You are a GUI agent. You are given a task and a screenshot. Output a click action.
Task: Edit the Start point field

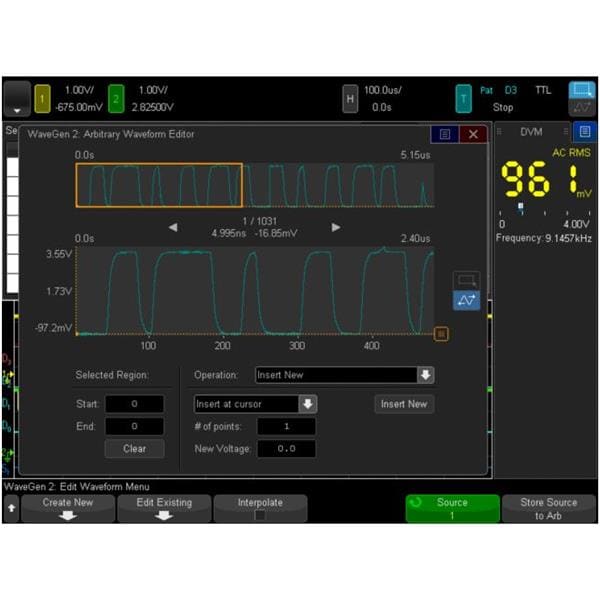pos(134,404)
